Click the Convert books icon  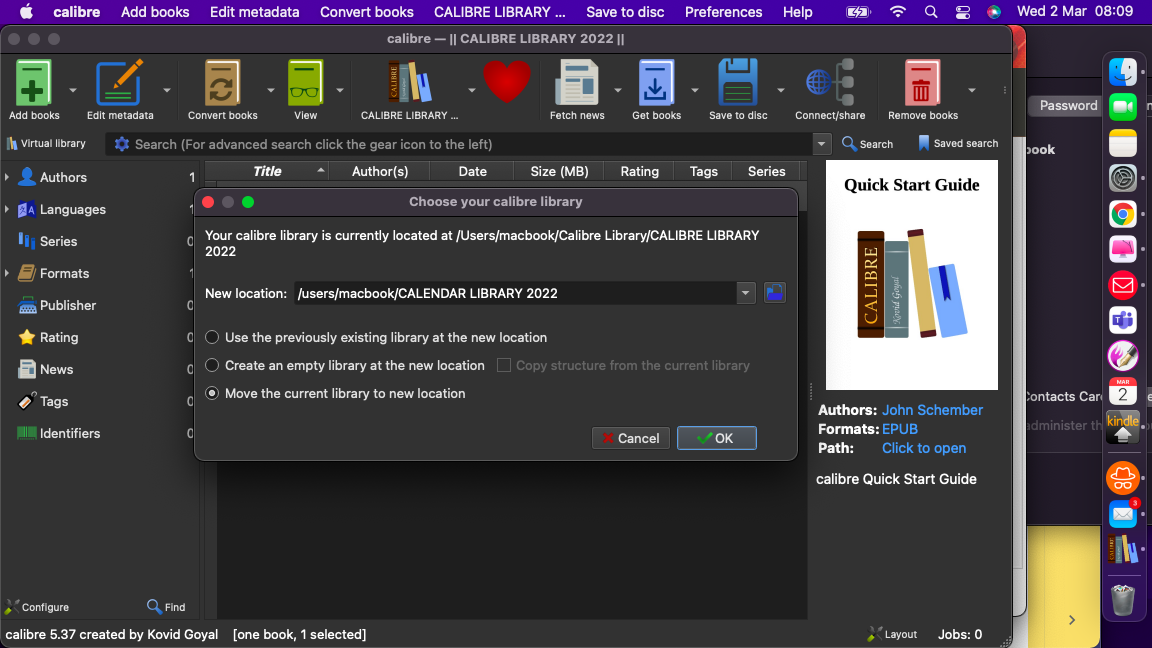pyautogui.click(x=222, y=84)
